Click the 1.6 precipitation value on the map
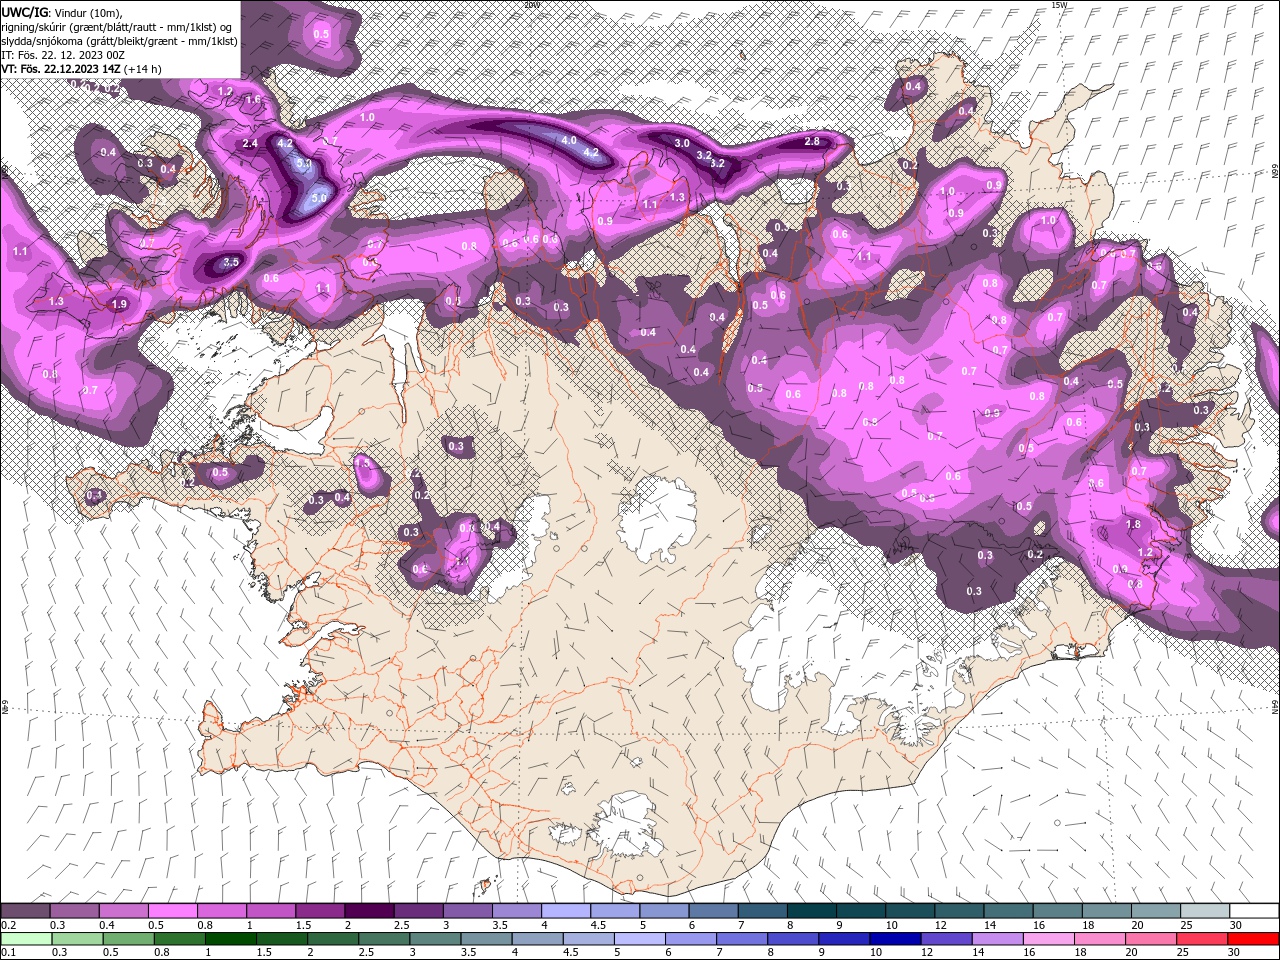 [253, 100]
